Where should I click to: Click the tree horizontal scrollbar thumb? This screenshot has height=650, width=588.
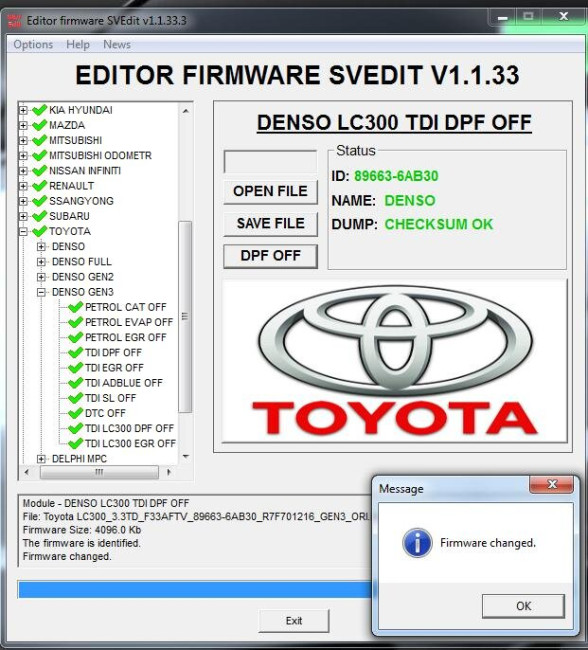tap(99, 472)
